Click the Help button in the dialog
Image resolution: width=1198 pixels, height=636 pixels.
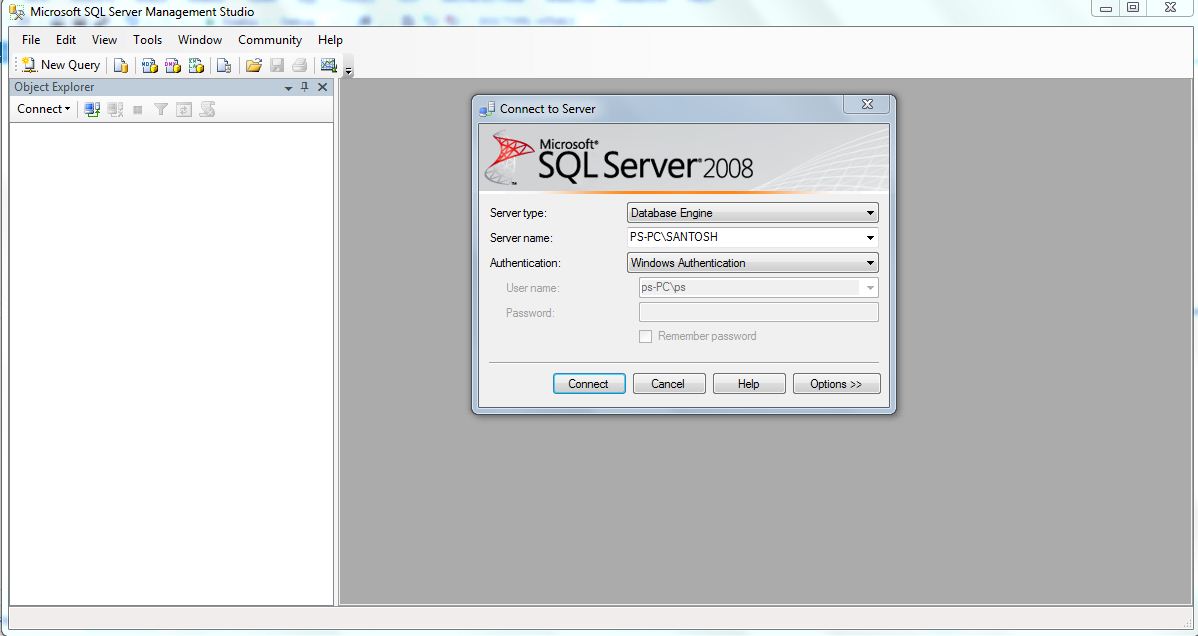click(x=749, y=384)
